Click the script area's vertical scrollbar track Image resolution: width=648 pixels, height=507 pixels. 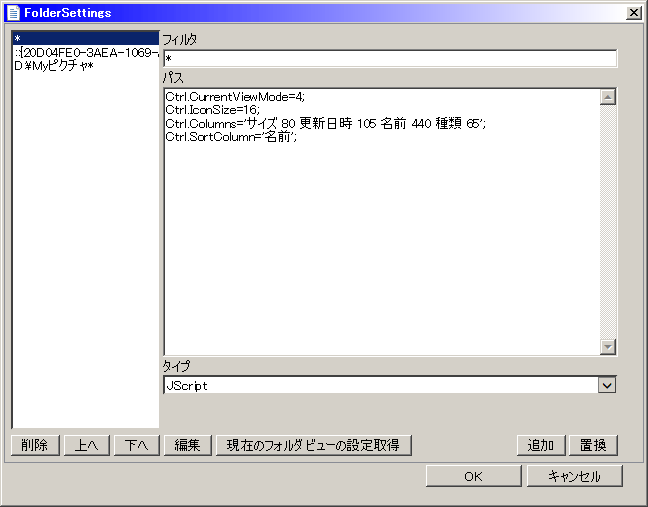click(607, 220)
